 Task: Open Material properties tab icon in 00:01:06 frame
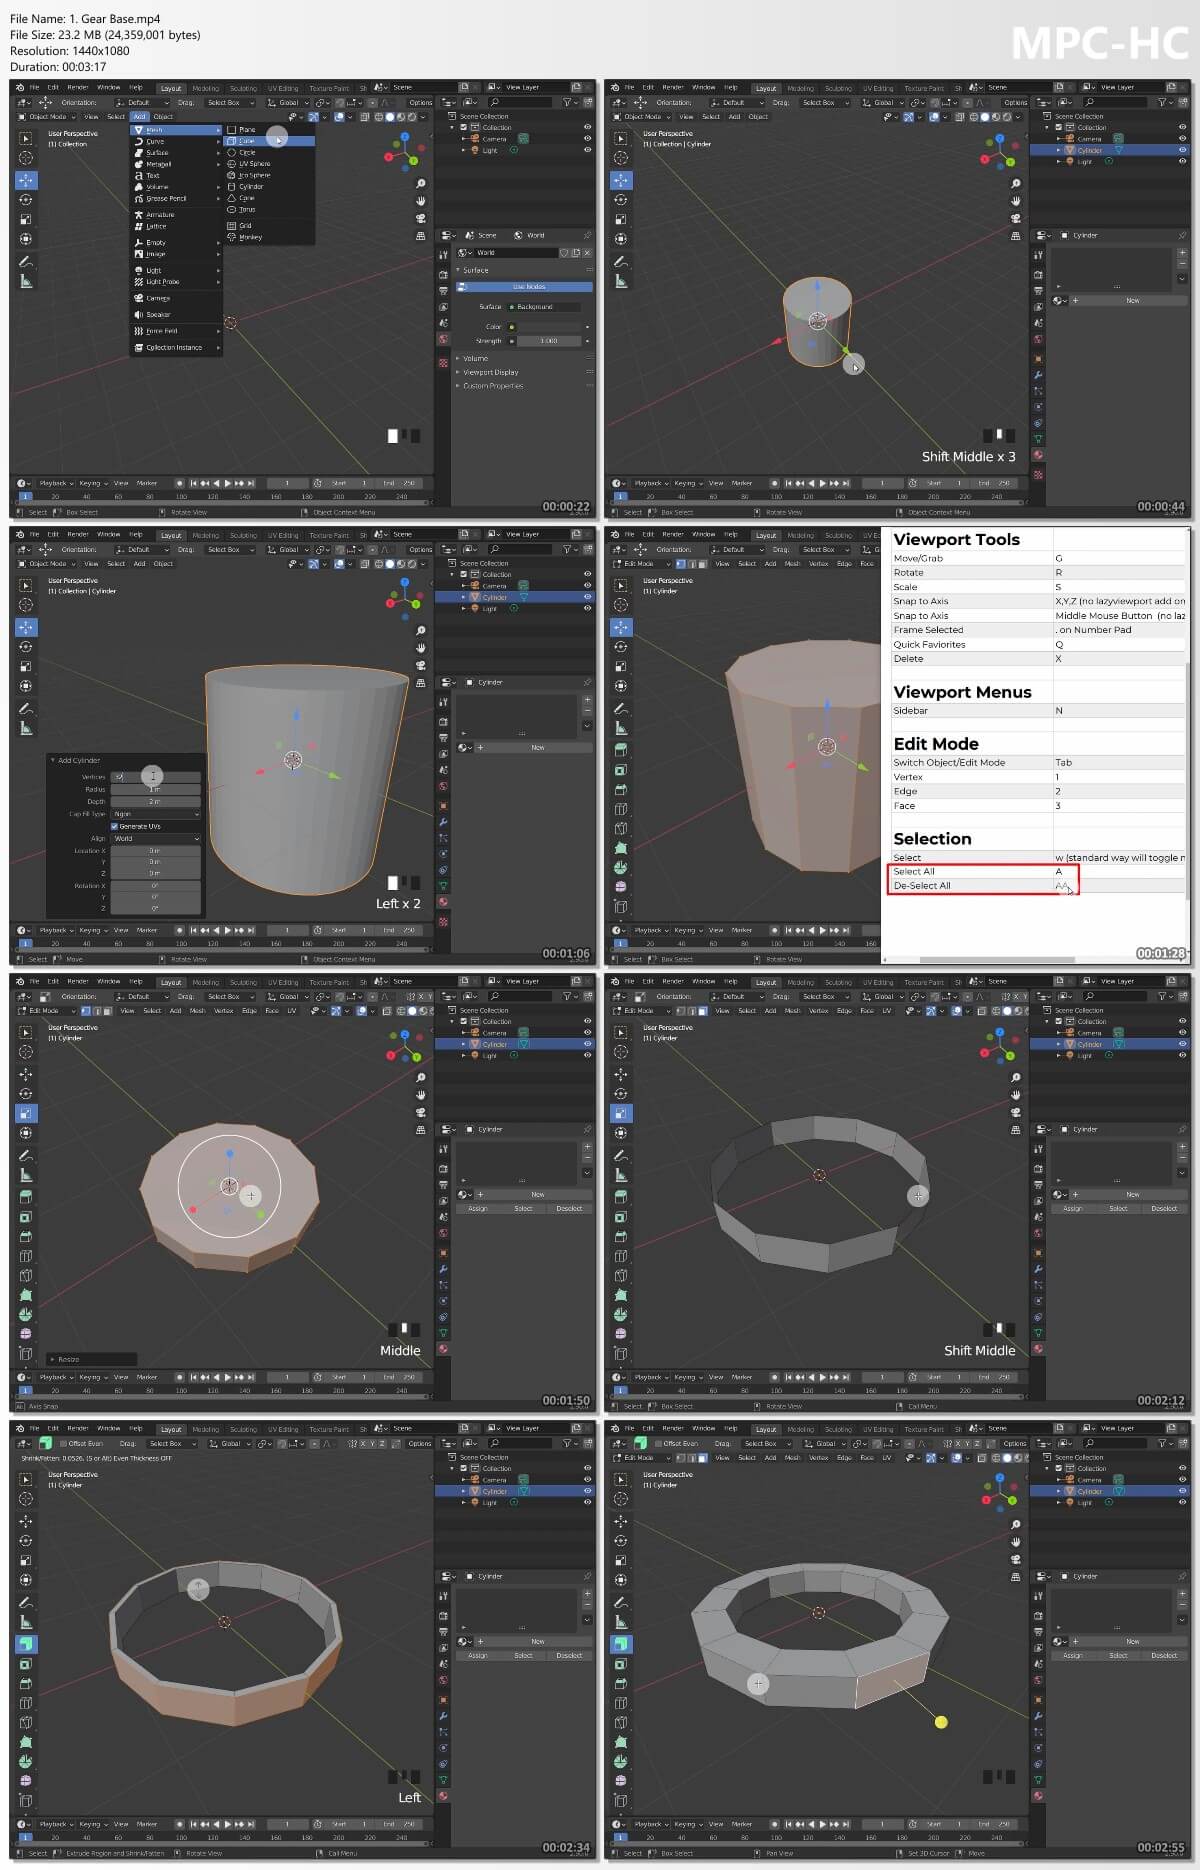(x=443, y=902)
